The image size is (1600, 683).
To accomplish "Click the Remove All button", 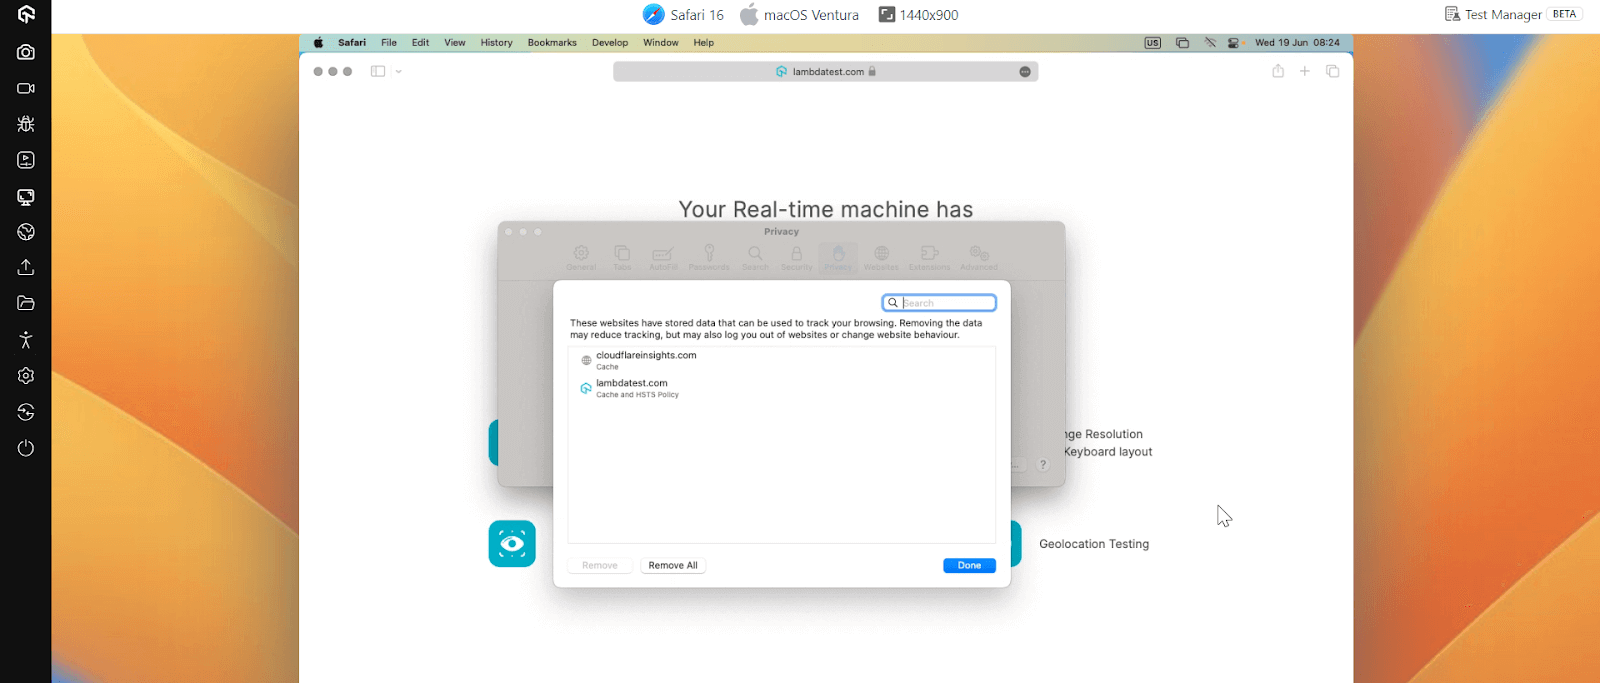I will coord(673,566).
